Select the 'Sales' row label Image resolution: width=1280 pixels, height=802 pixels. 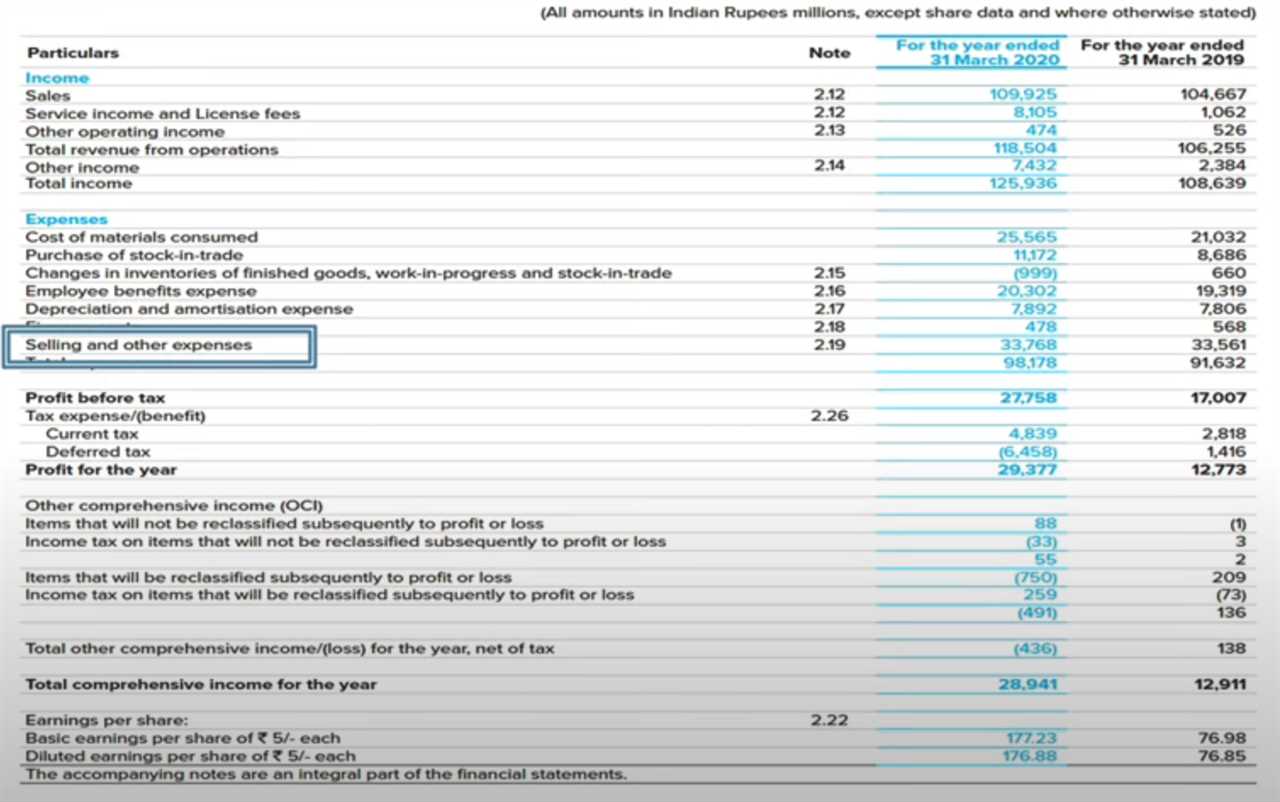click(48, 96)
